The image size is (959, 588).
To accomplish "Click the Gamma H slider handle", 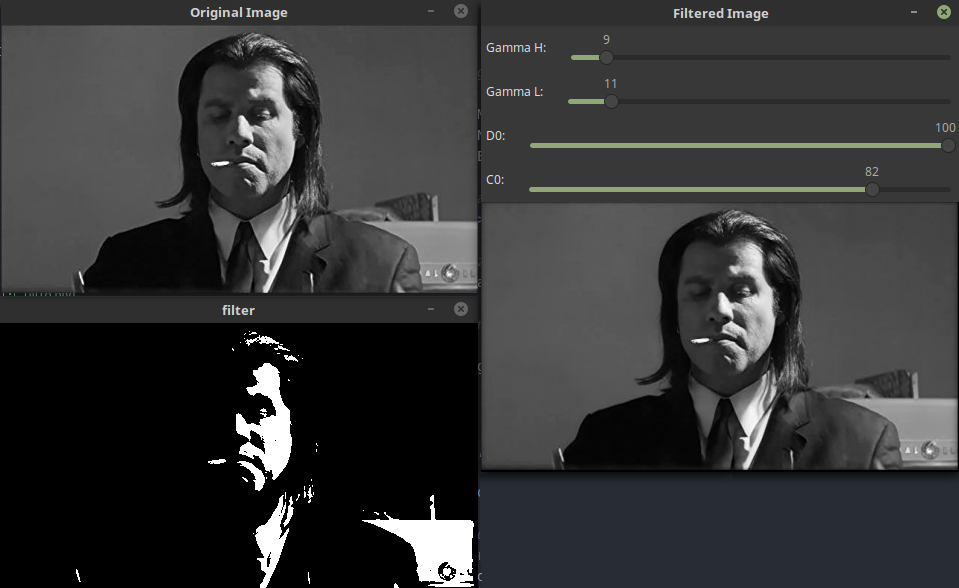I will click(x=606, y=58).
